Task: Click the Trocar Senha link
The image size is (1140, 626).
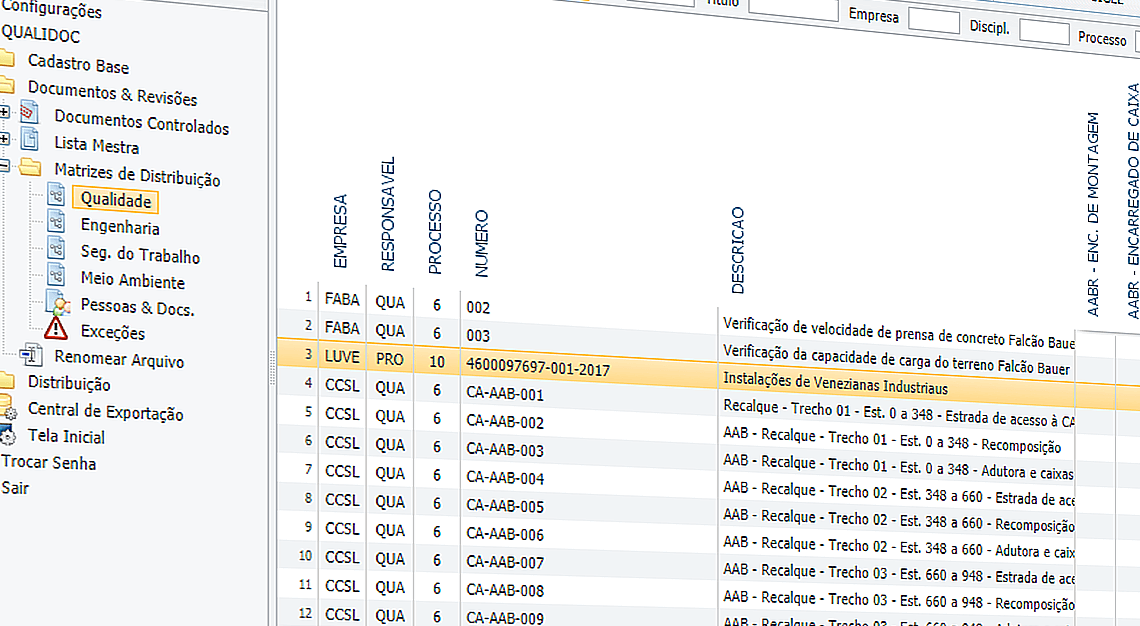Action: point(49,463)
